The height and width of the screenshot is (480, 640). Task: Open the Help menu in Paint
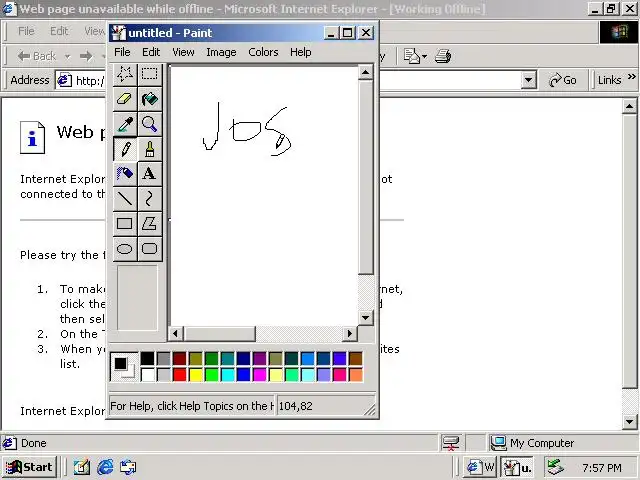point(301,52)
